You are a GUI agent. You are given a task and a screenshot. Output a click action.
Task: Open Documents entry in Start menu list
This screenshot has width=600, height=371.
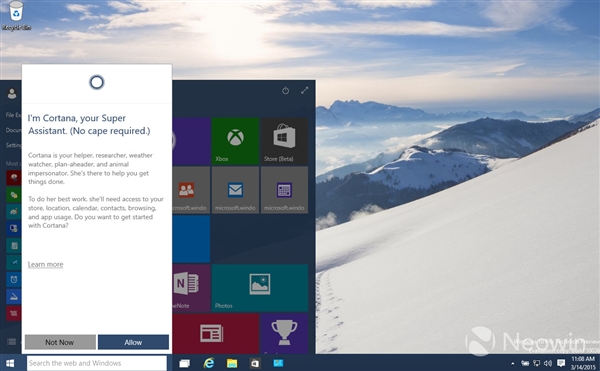click(x=13, y=130)
